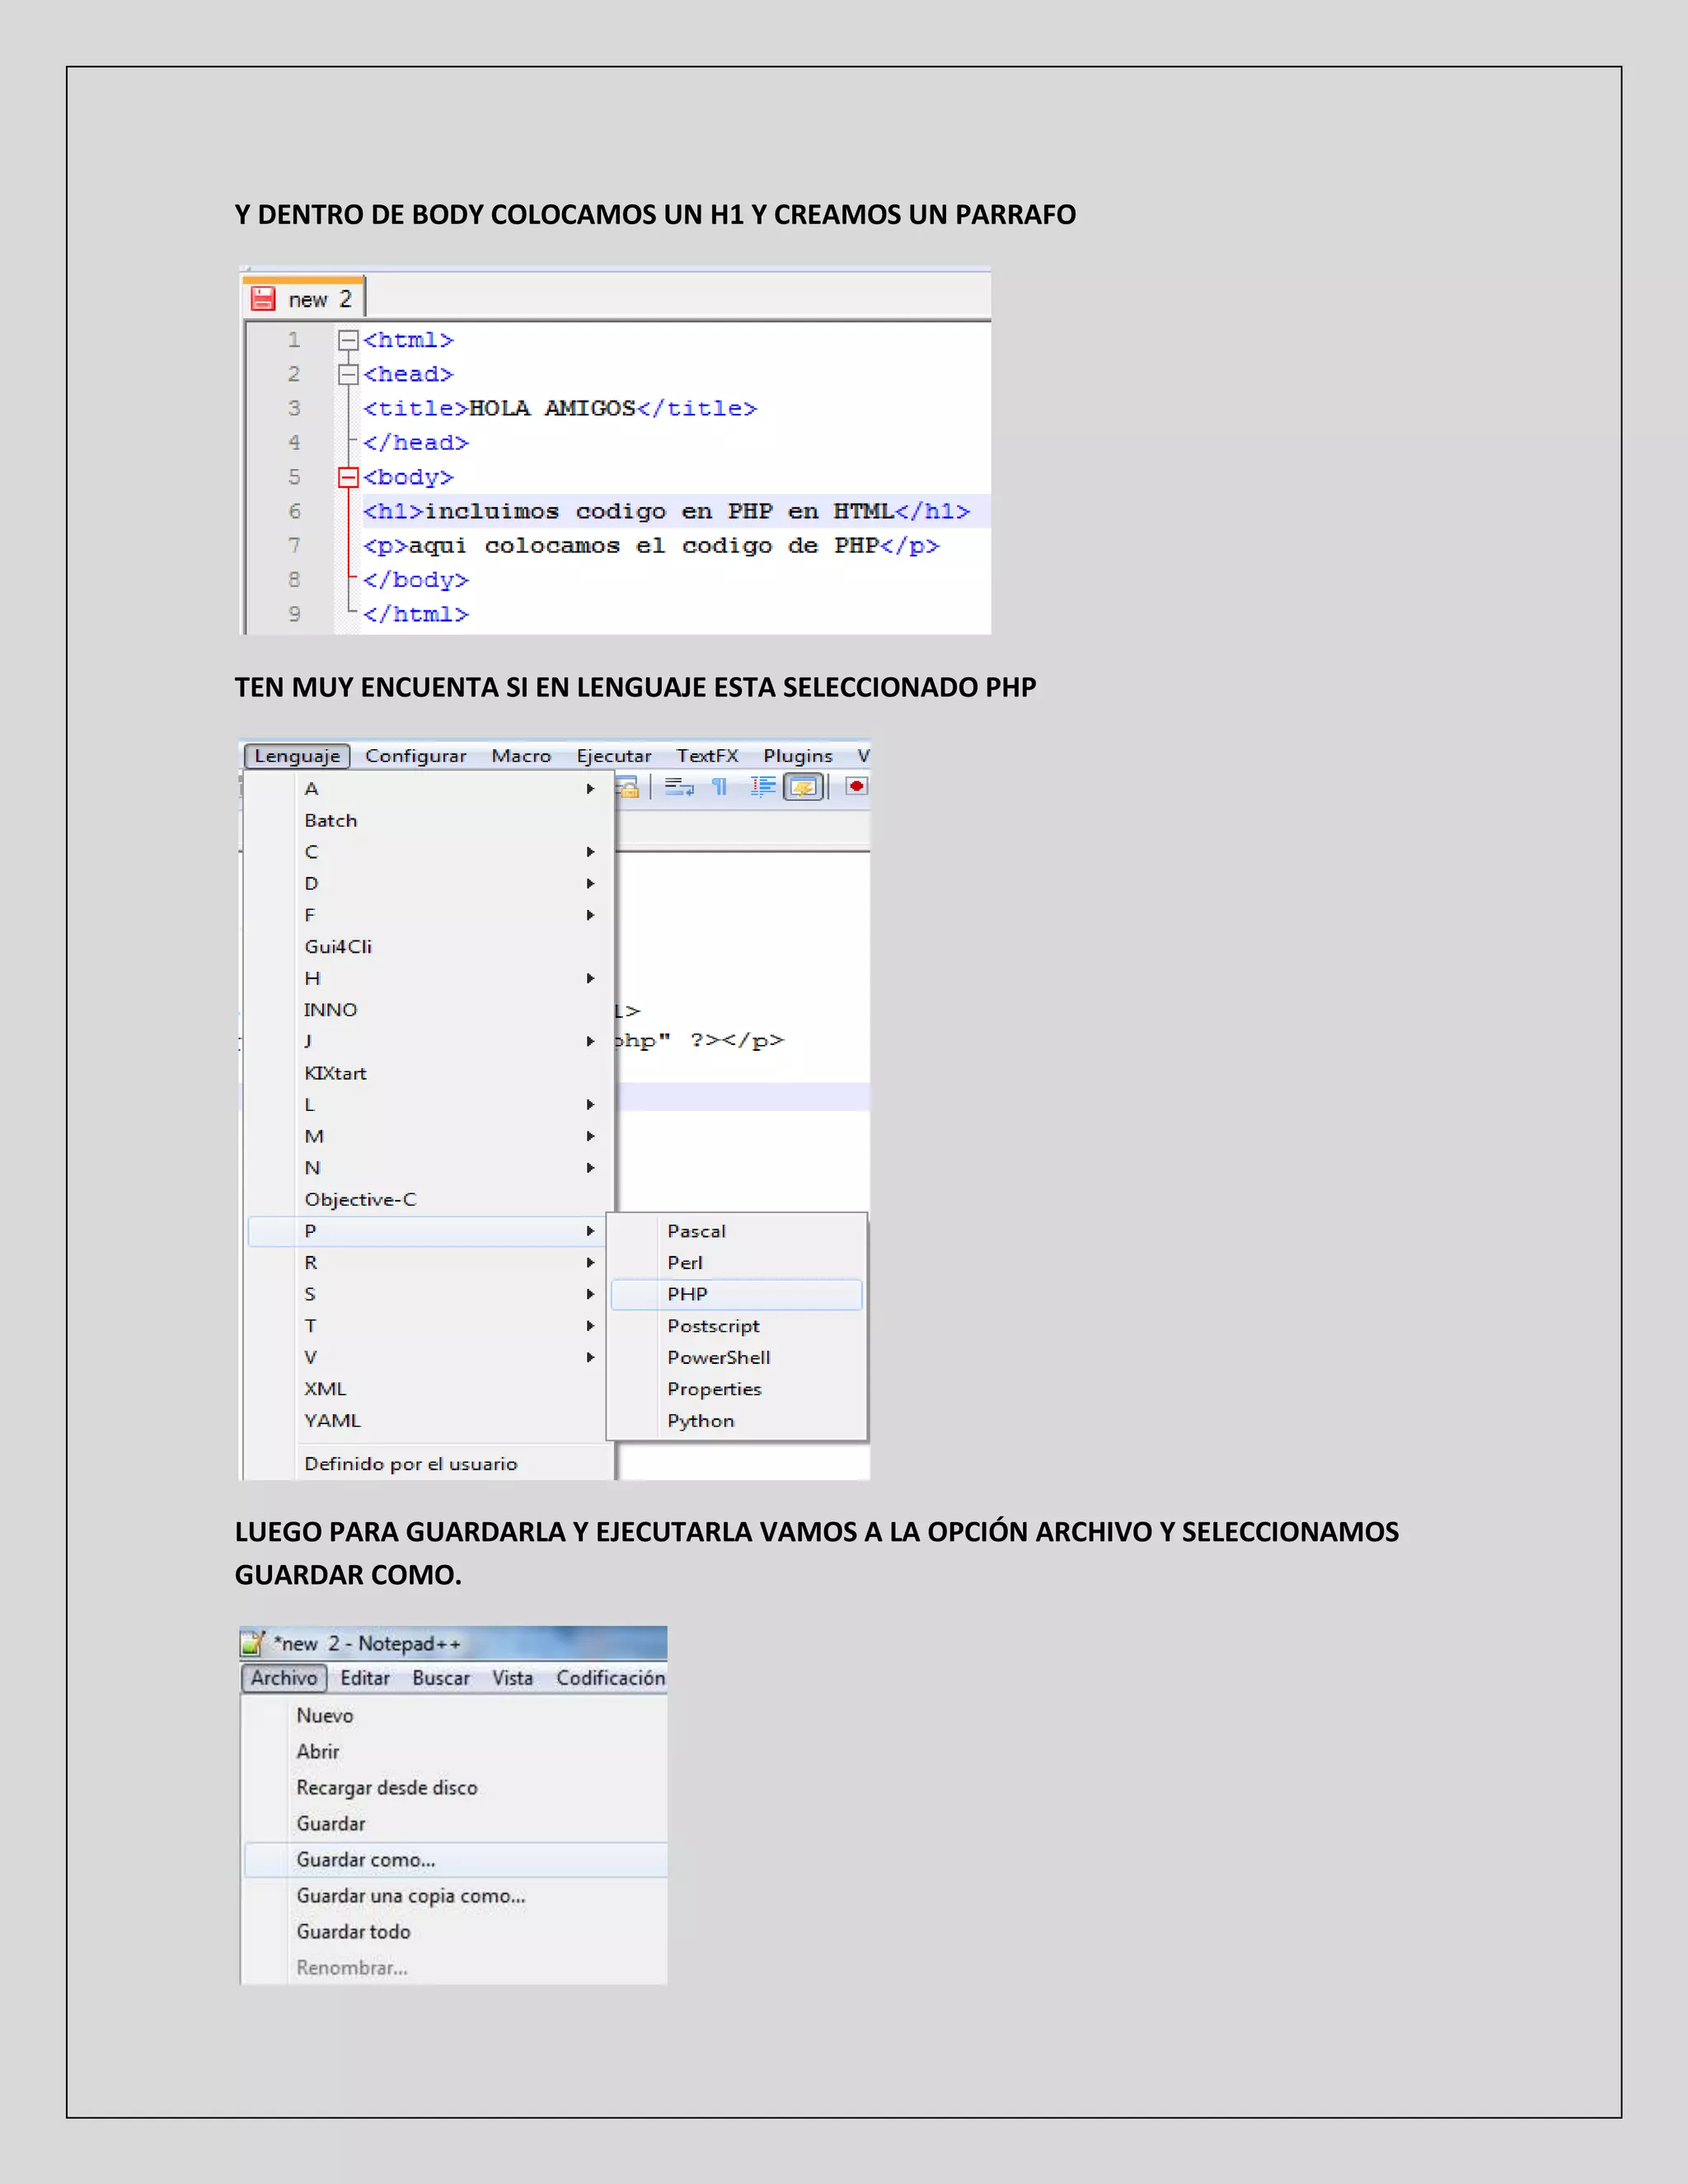This screenshot has width=1688, height=2184.
Task: Open the Lenguaje menu
Action: point(297,756)
